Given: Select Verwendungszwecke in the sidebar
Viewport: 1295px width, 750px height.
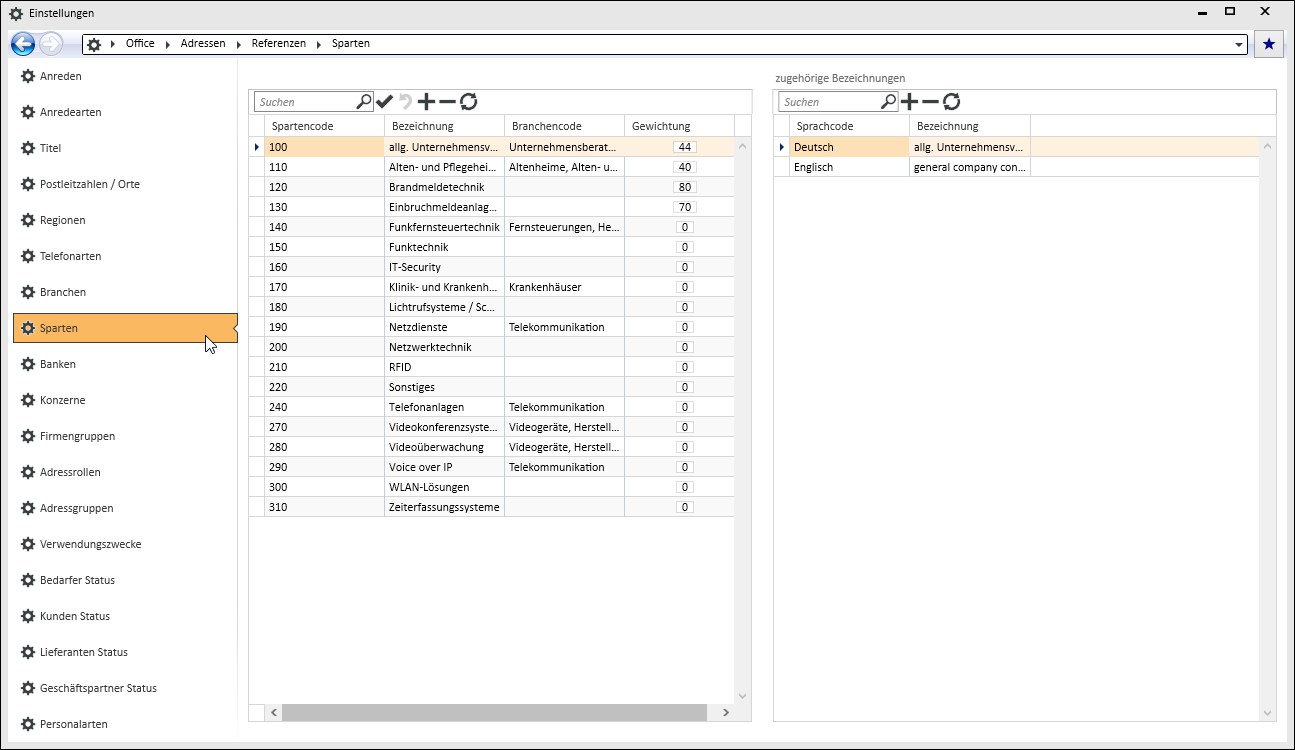Looking at the screenshot, I should click(125, 544).
